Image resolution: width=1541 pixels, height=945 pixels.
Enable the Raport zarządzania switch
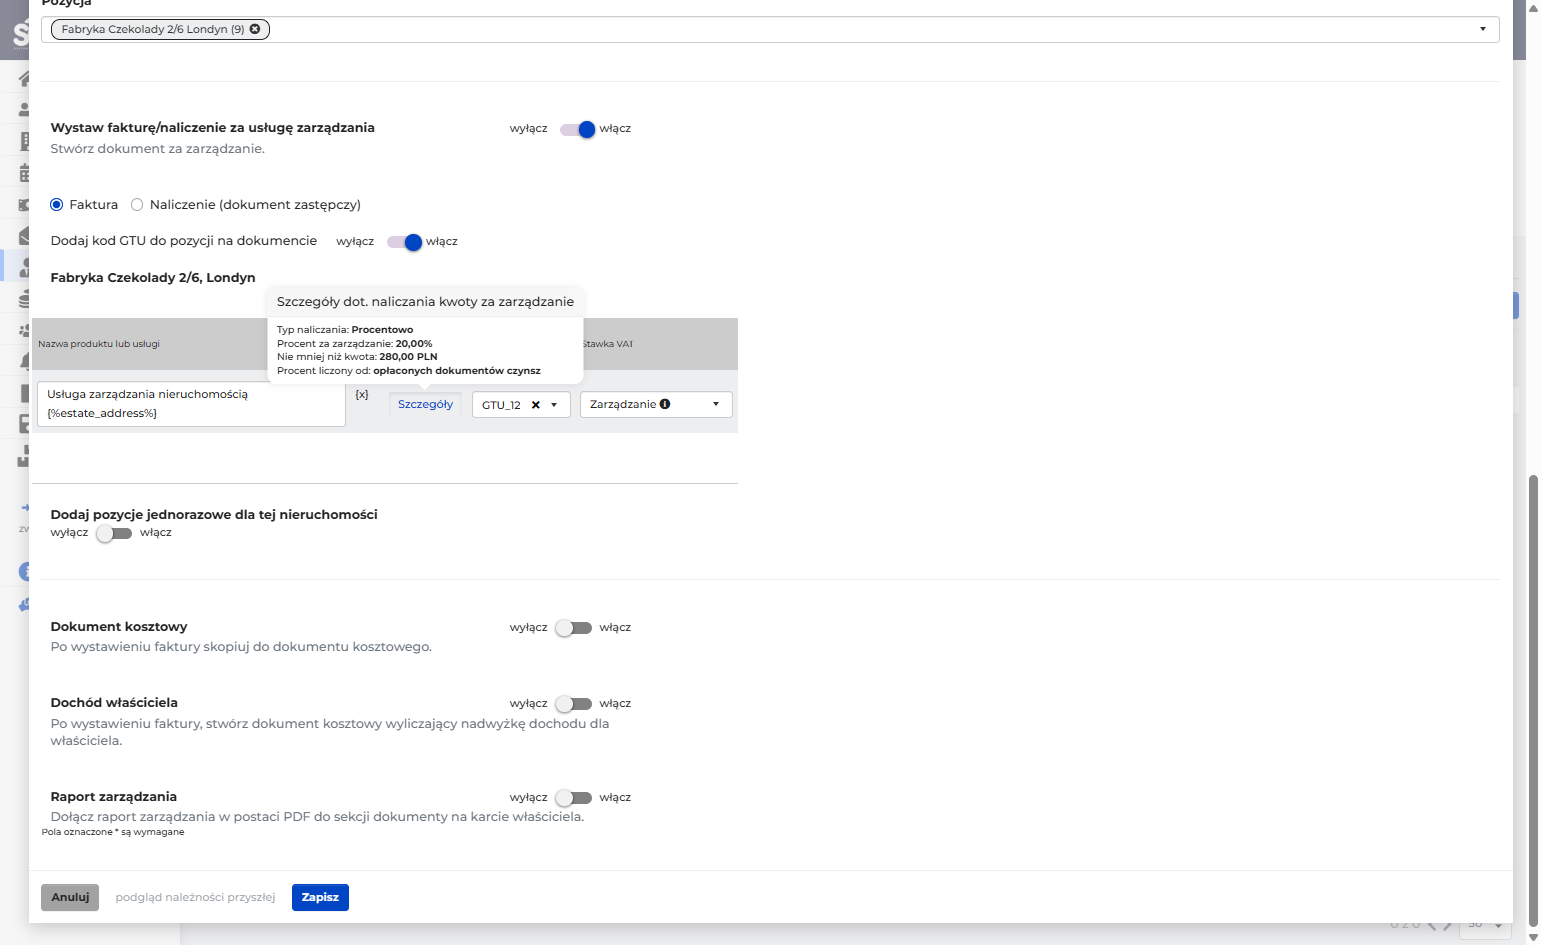574,798
